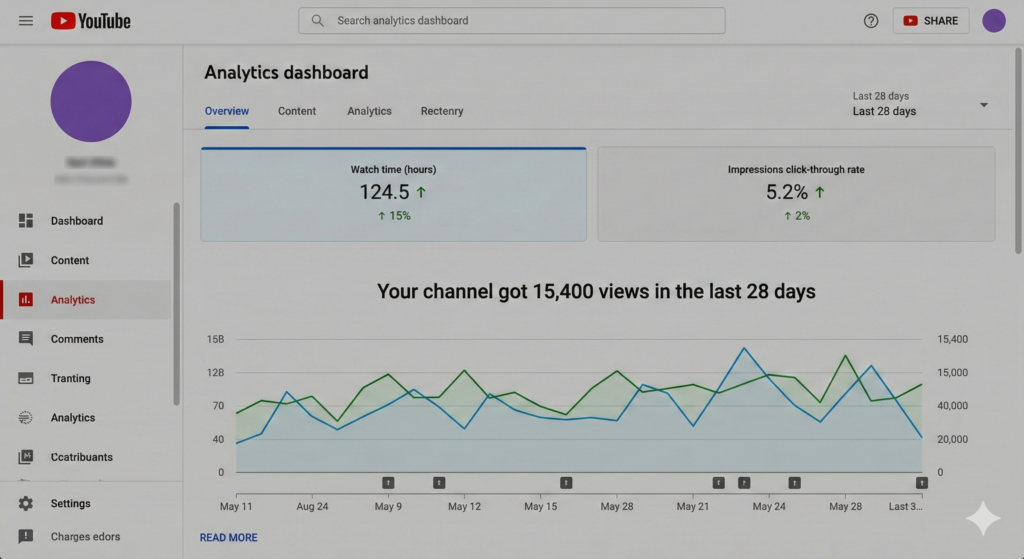Click the Comments sidebar icon
This screenshot has width=1024, height=559.
click(26, 339)
